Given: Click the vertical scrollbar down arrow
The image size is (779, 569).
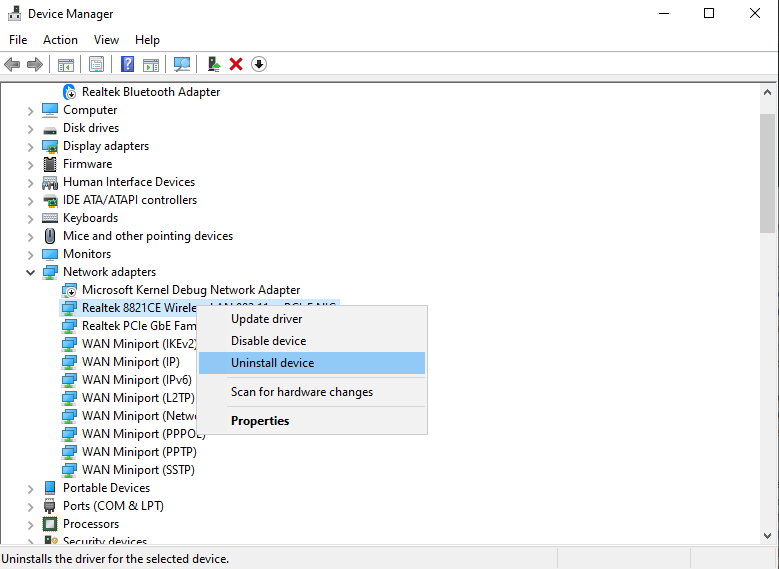Looking at the screenshot, I should pos(768,537).
